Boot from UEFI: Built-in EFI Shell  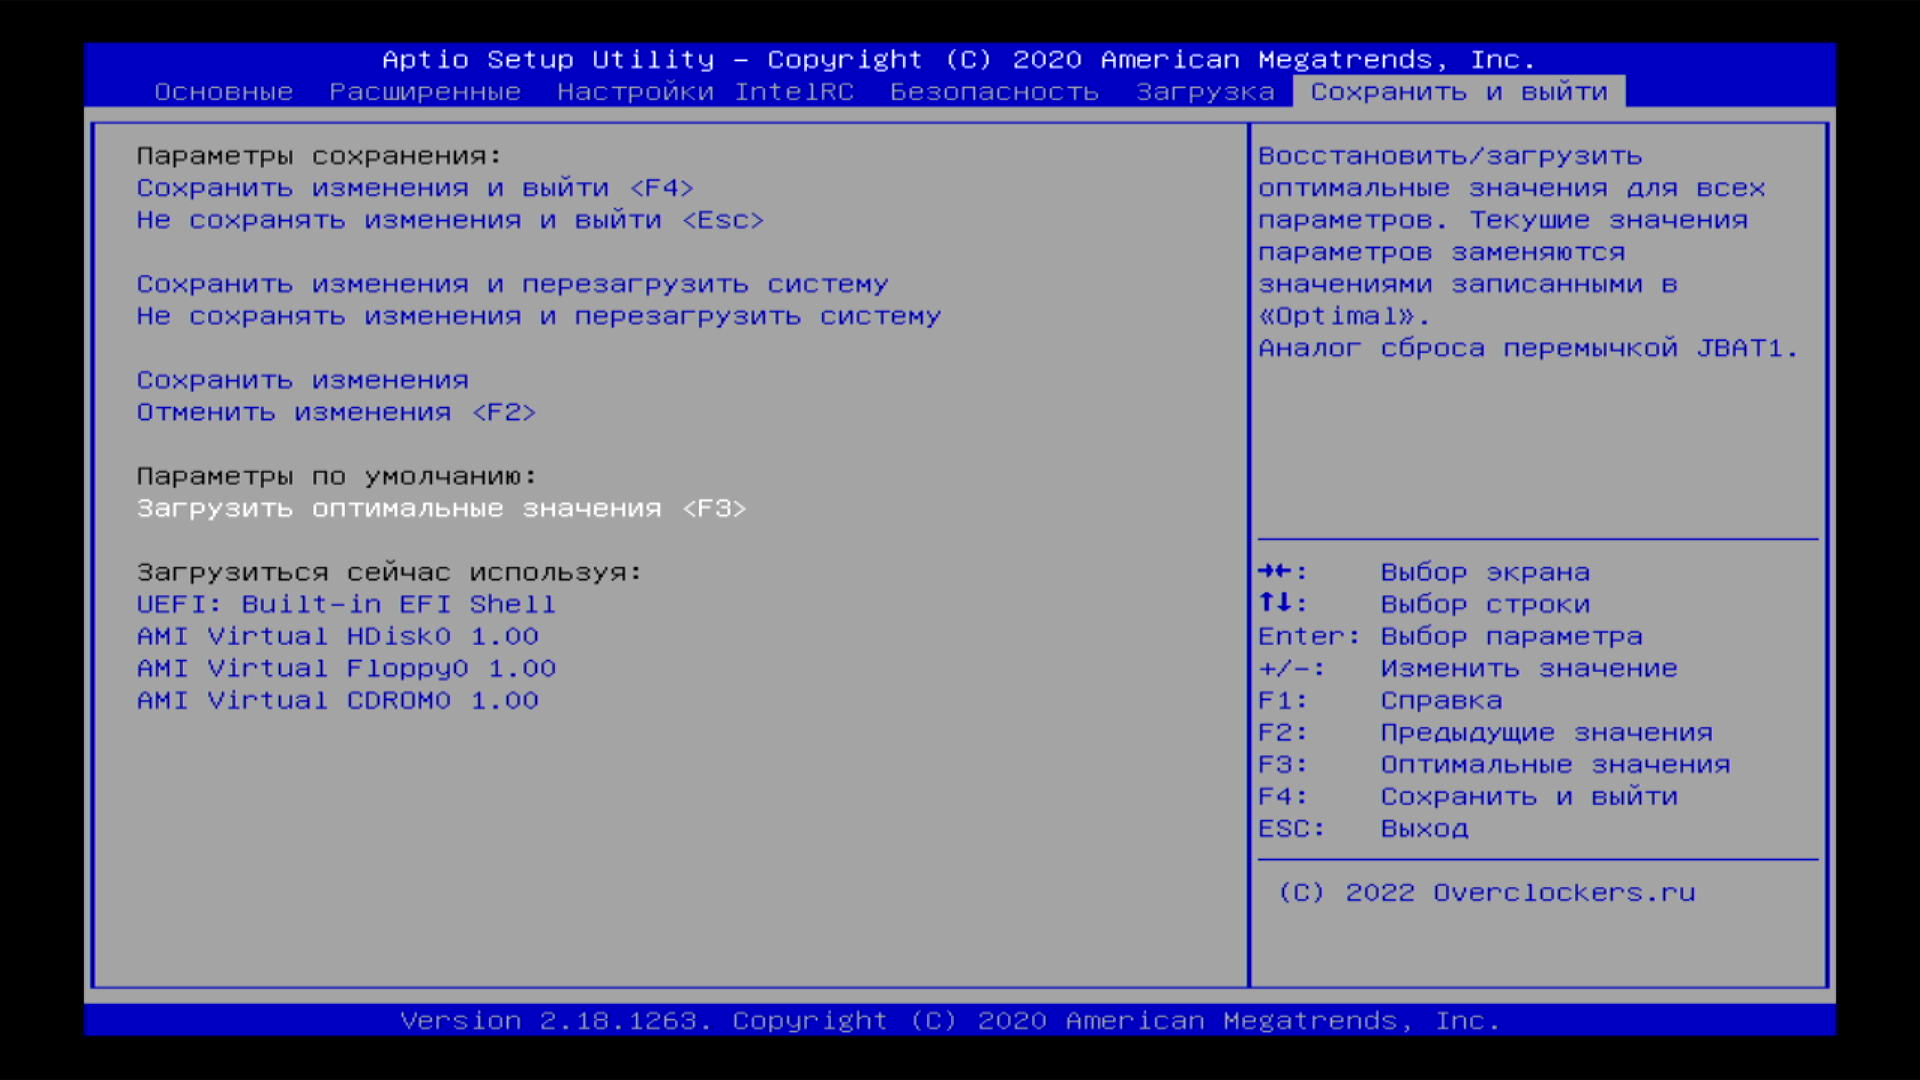coord(345,604)
